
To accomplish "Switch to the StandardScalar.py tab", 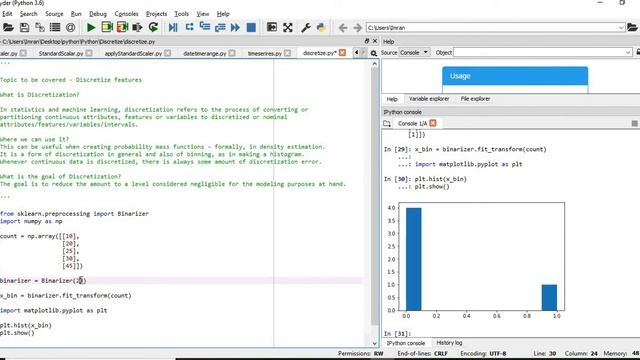I will [61, 53].
